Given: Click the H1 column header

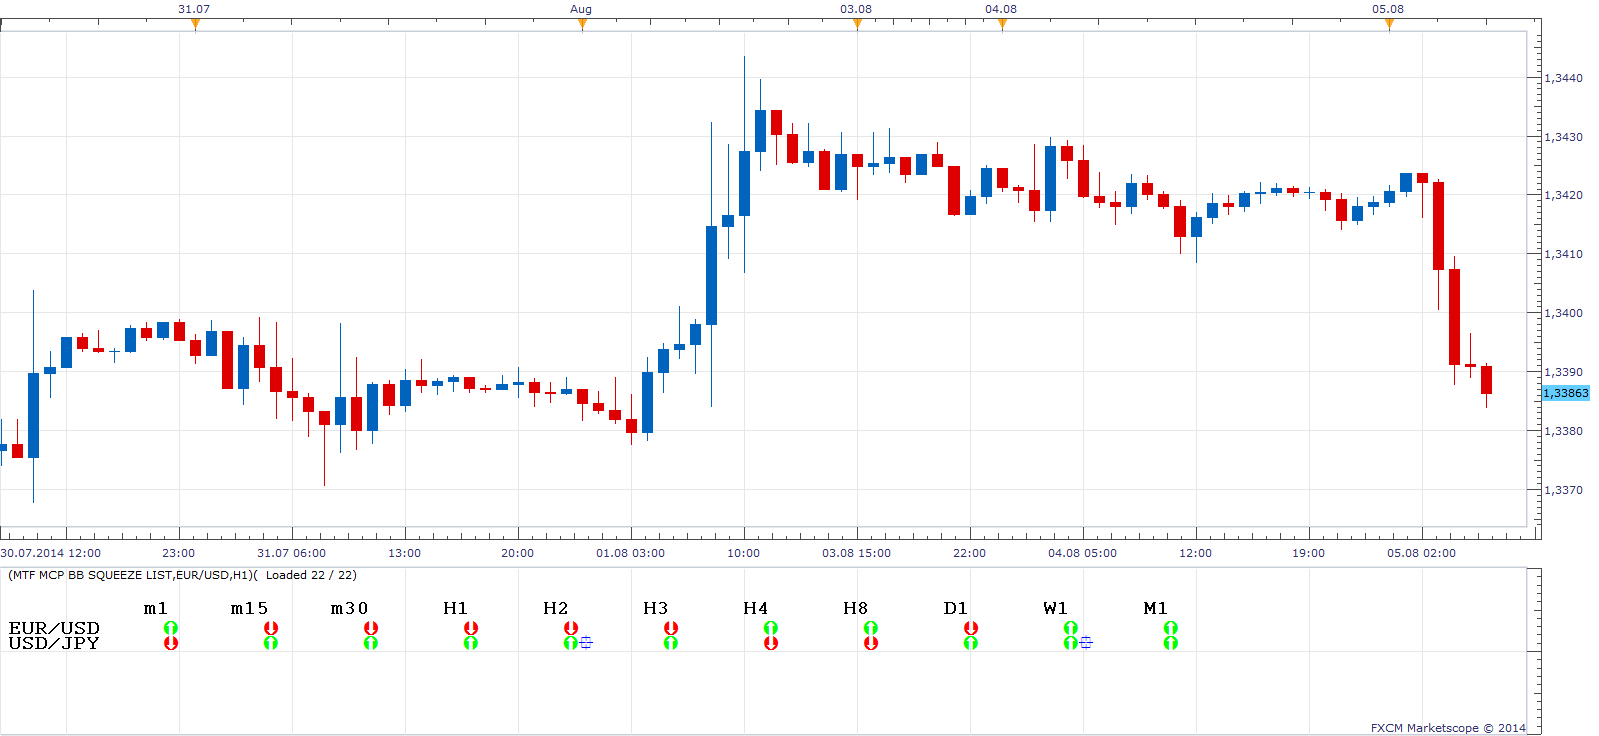Looking at the screenshot, I should 455,608.
